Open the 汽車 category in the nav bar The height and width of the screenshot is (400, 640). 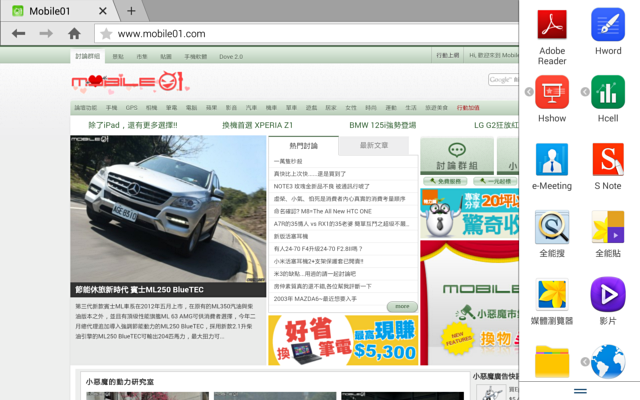pyautogui.click(x=251, y=108)
